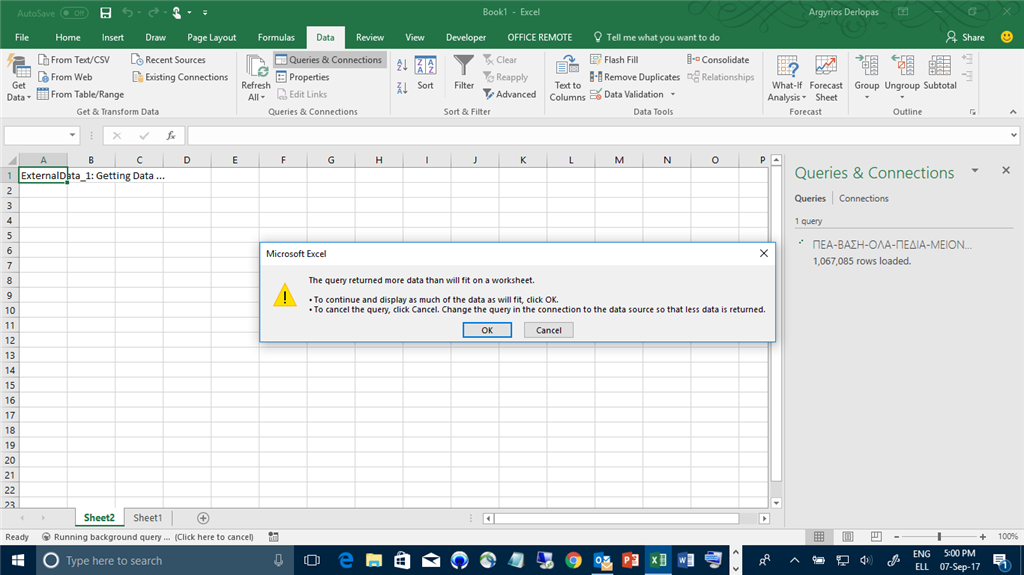
Task: Close the Microsoft Excel warning dialog
Action: point(763,254)
